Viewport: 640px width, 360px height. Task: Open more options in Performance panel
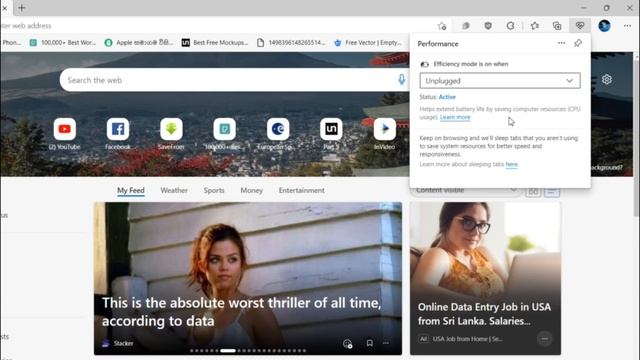pos(561,43)
